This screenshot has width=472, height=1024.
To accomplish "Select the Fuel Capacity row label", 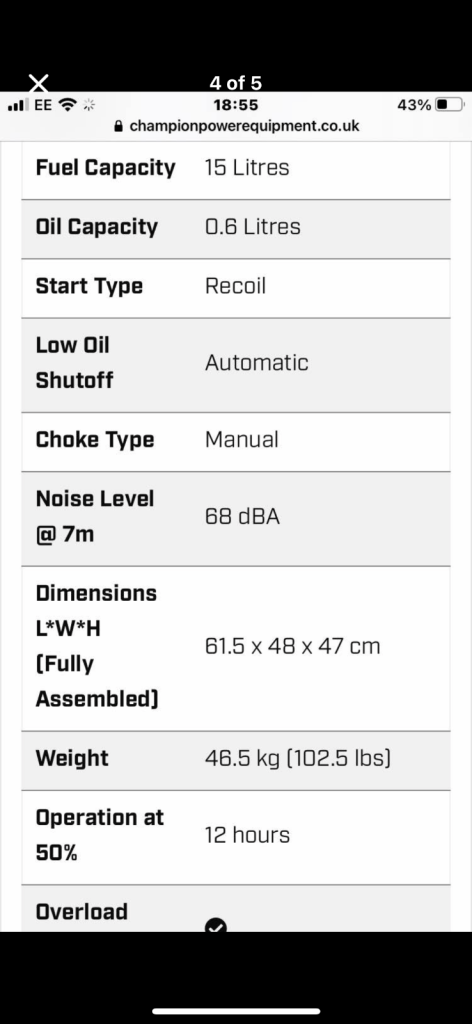I will 105,168.
